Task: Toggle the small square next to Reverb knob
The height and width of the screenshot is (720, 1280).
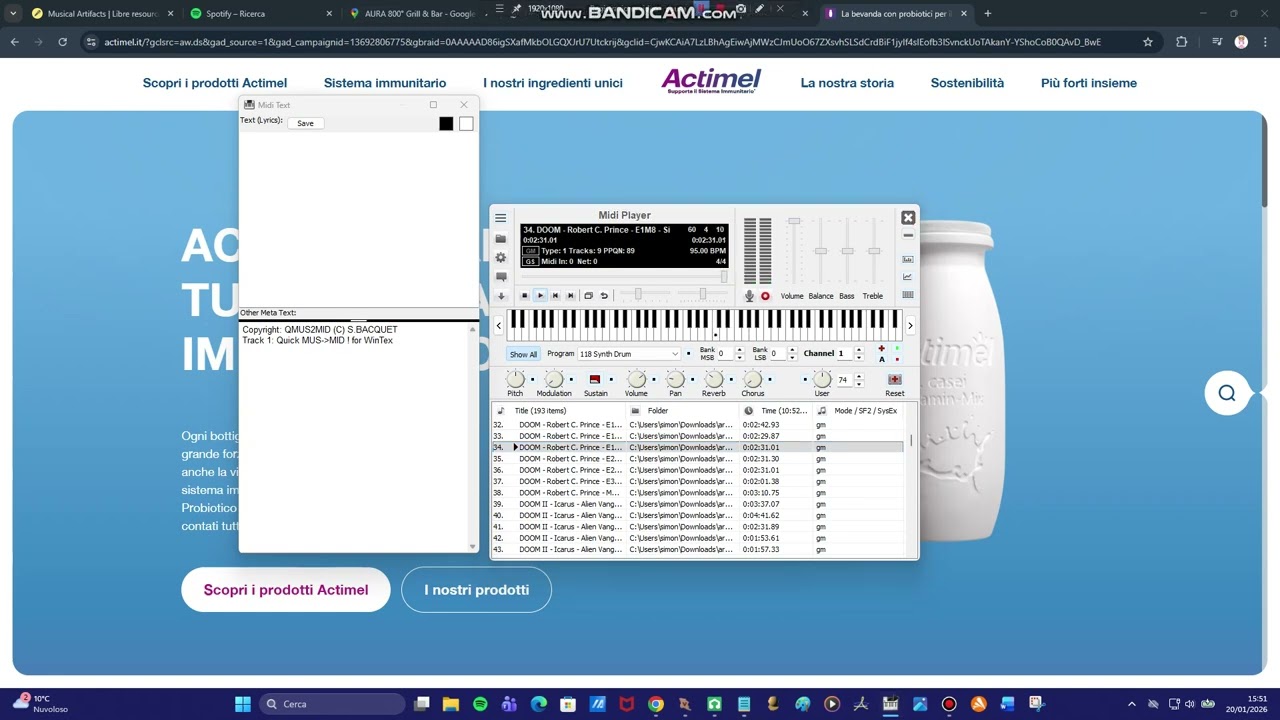Action: click(x=731, y=380)
